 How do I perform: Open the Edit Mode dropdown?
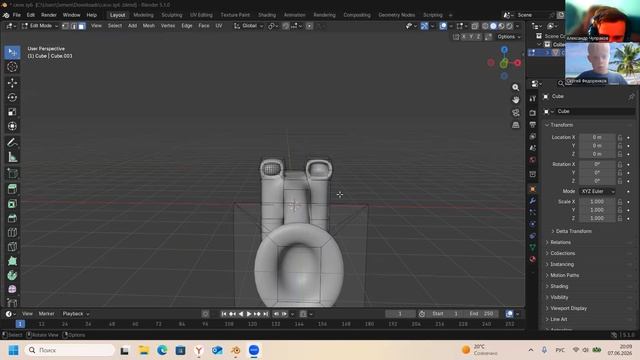point(40,26)
